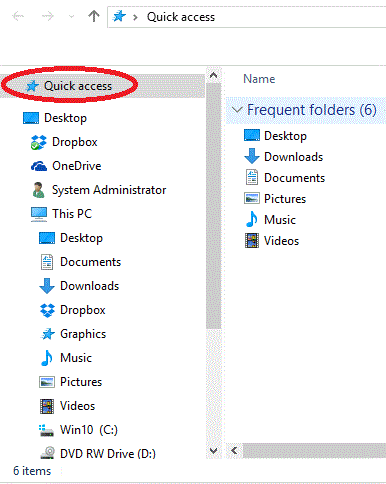Collapse the Frequent folders group chevron
The width and height of the screenshot is (386, 484).
(237, 110)
